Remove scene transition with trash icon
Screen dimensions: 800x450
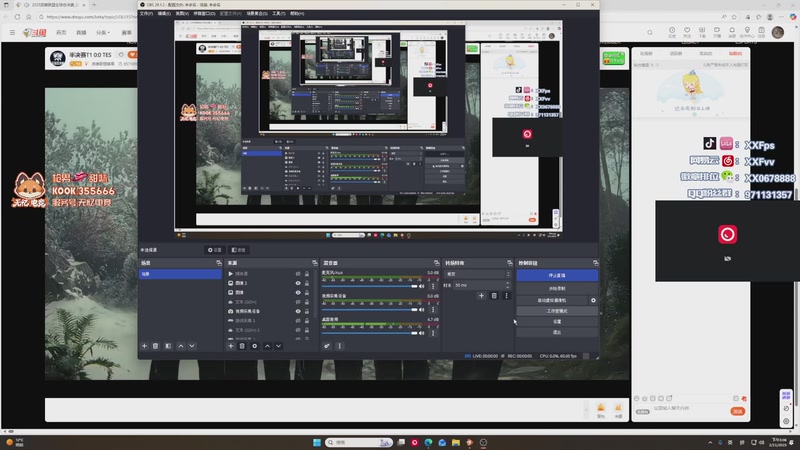tap(494, 295)
